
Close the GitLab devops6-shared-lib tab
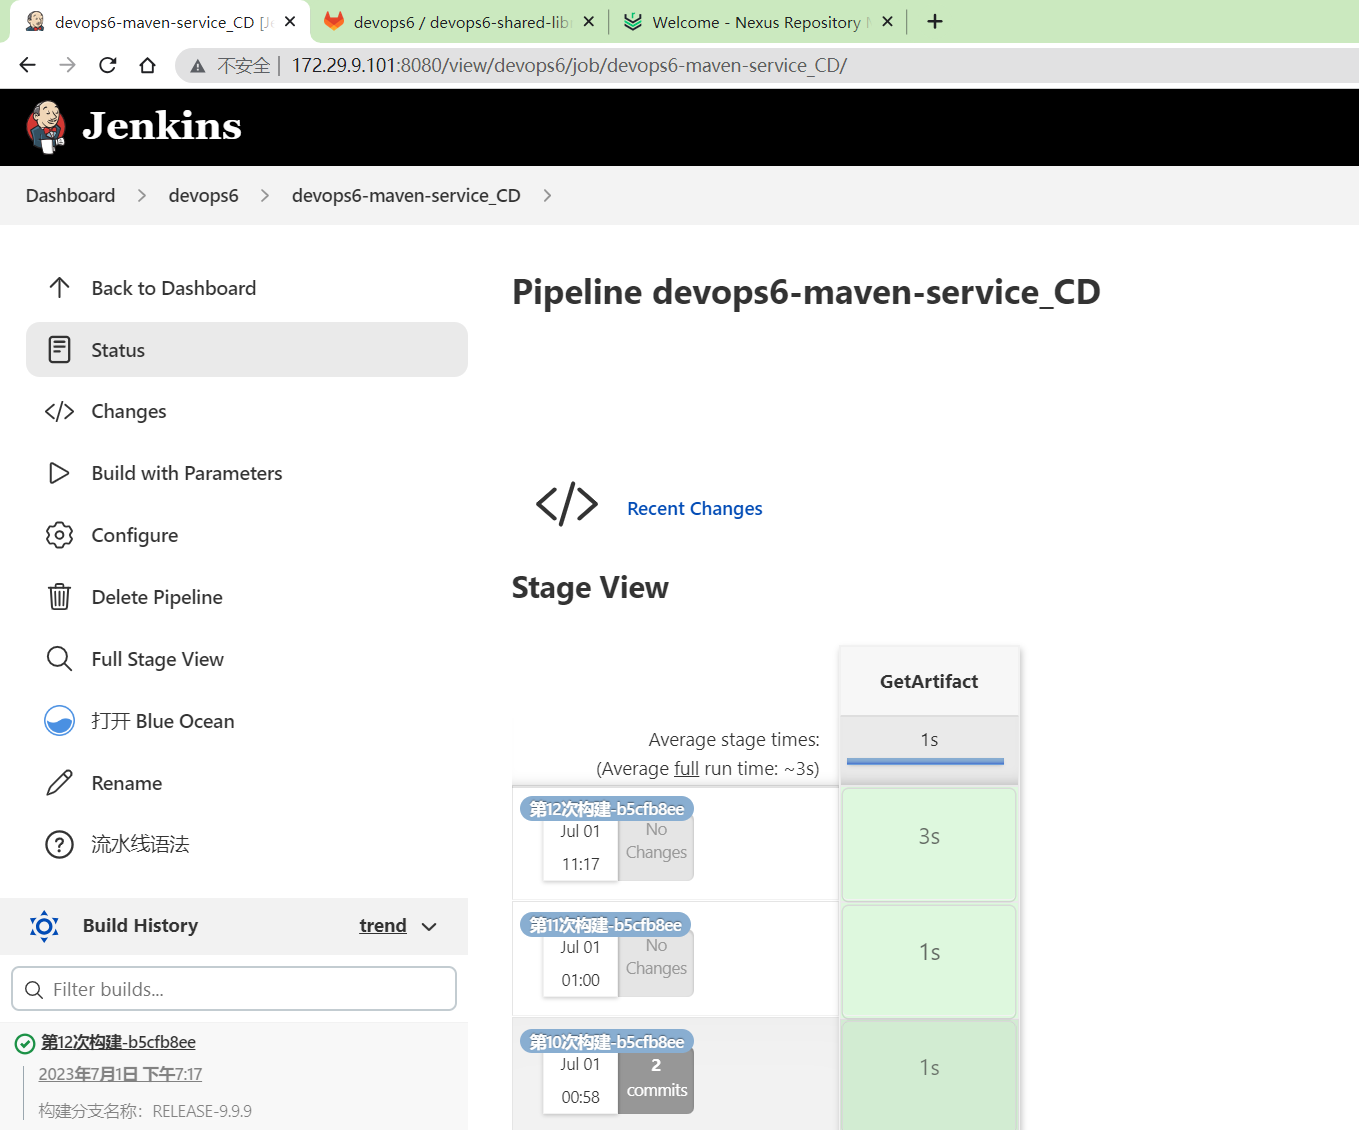click(x=588, y=21)
